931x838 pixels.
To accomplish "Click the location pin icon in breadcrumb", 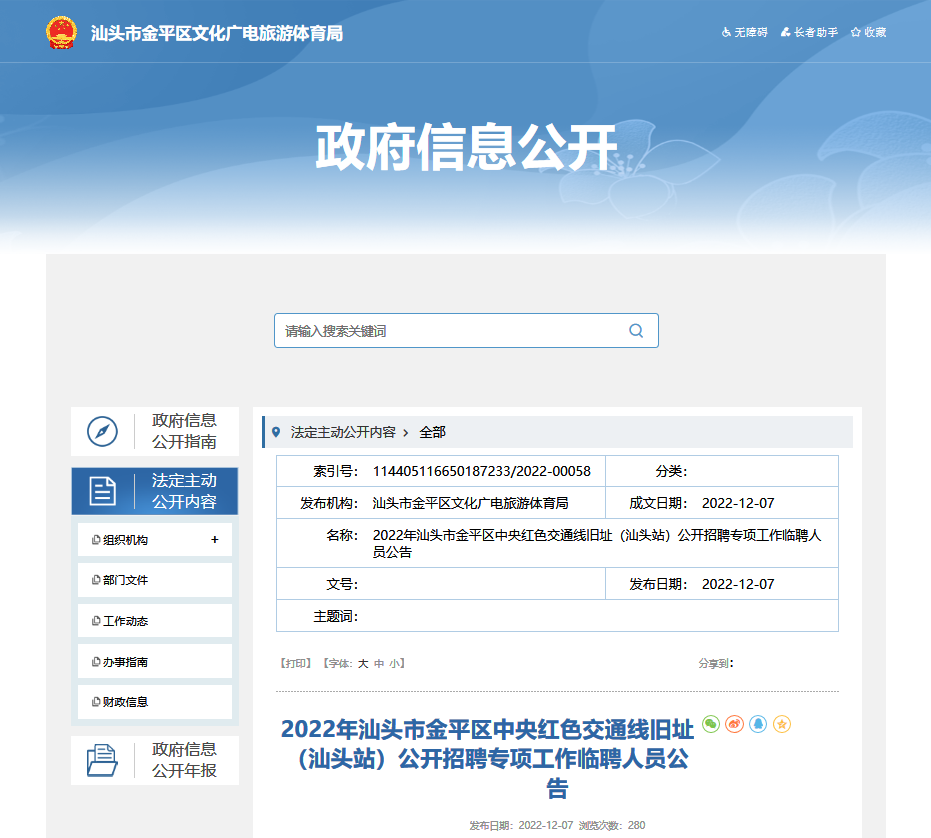I will click(276, 432).
